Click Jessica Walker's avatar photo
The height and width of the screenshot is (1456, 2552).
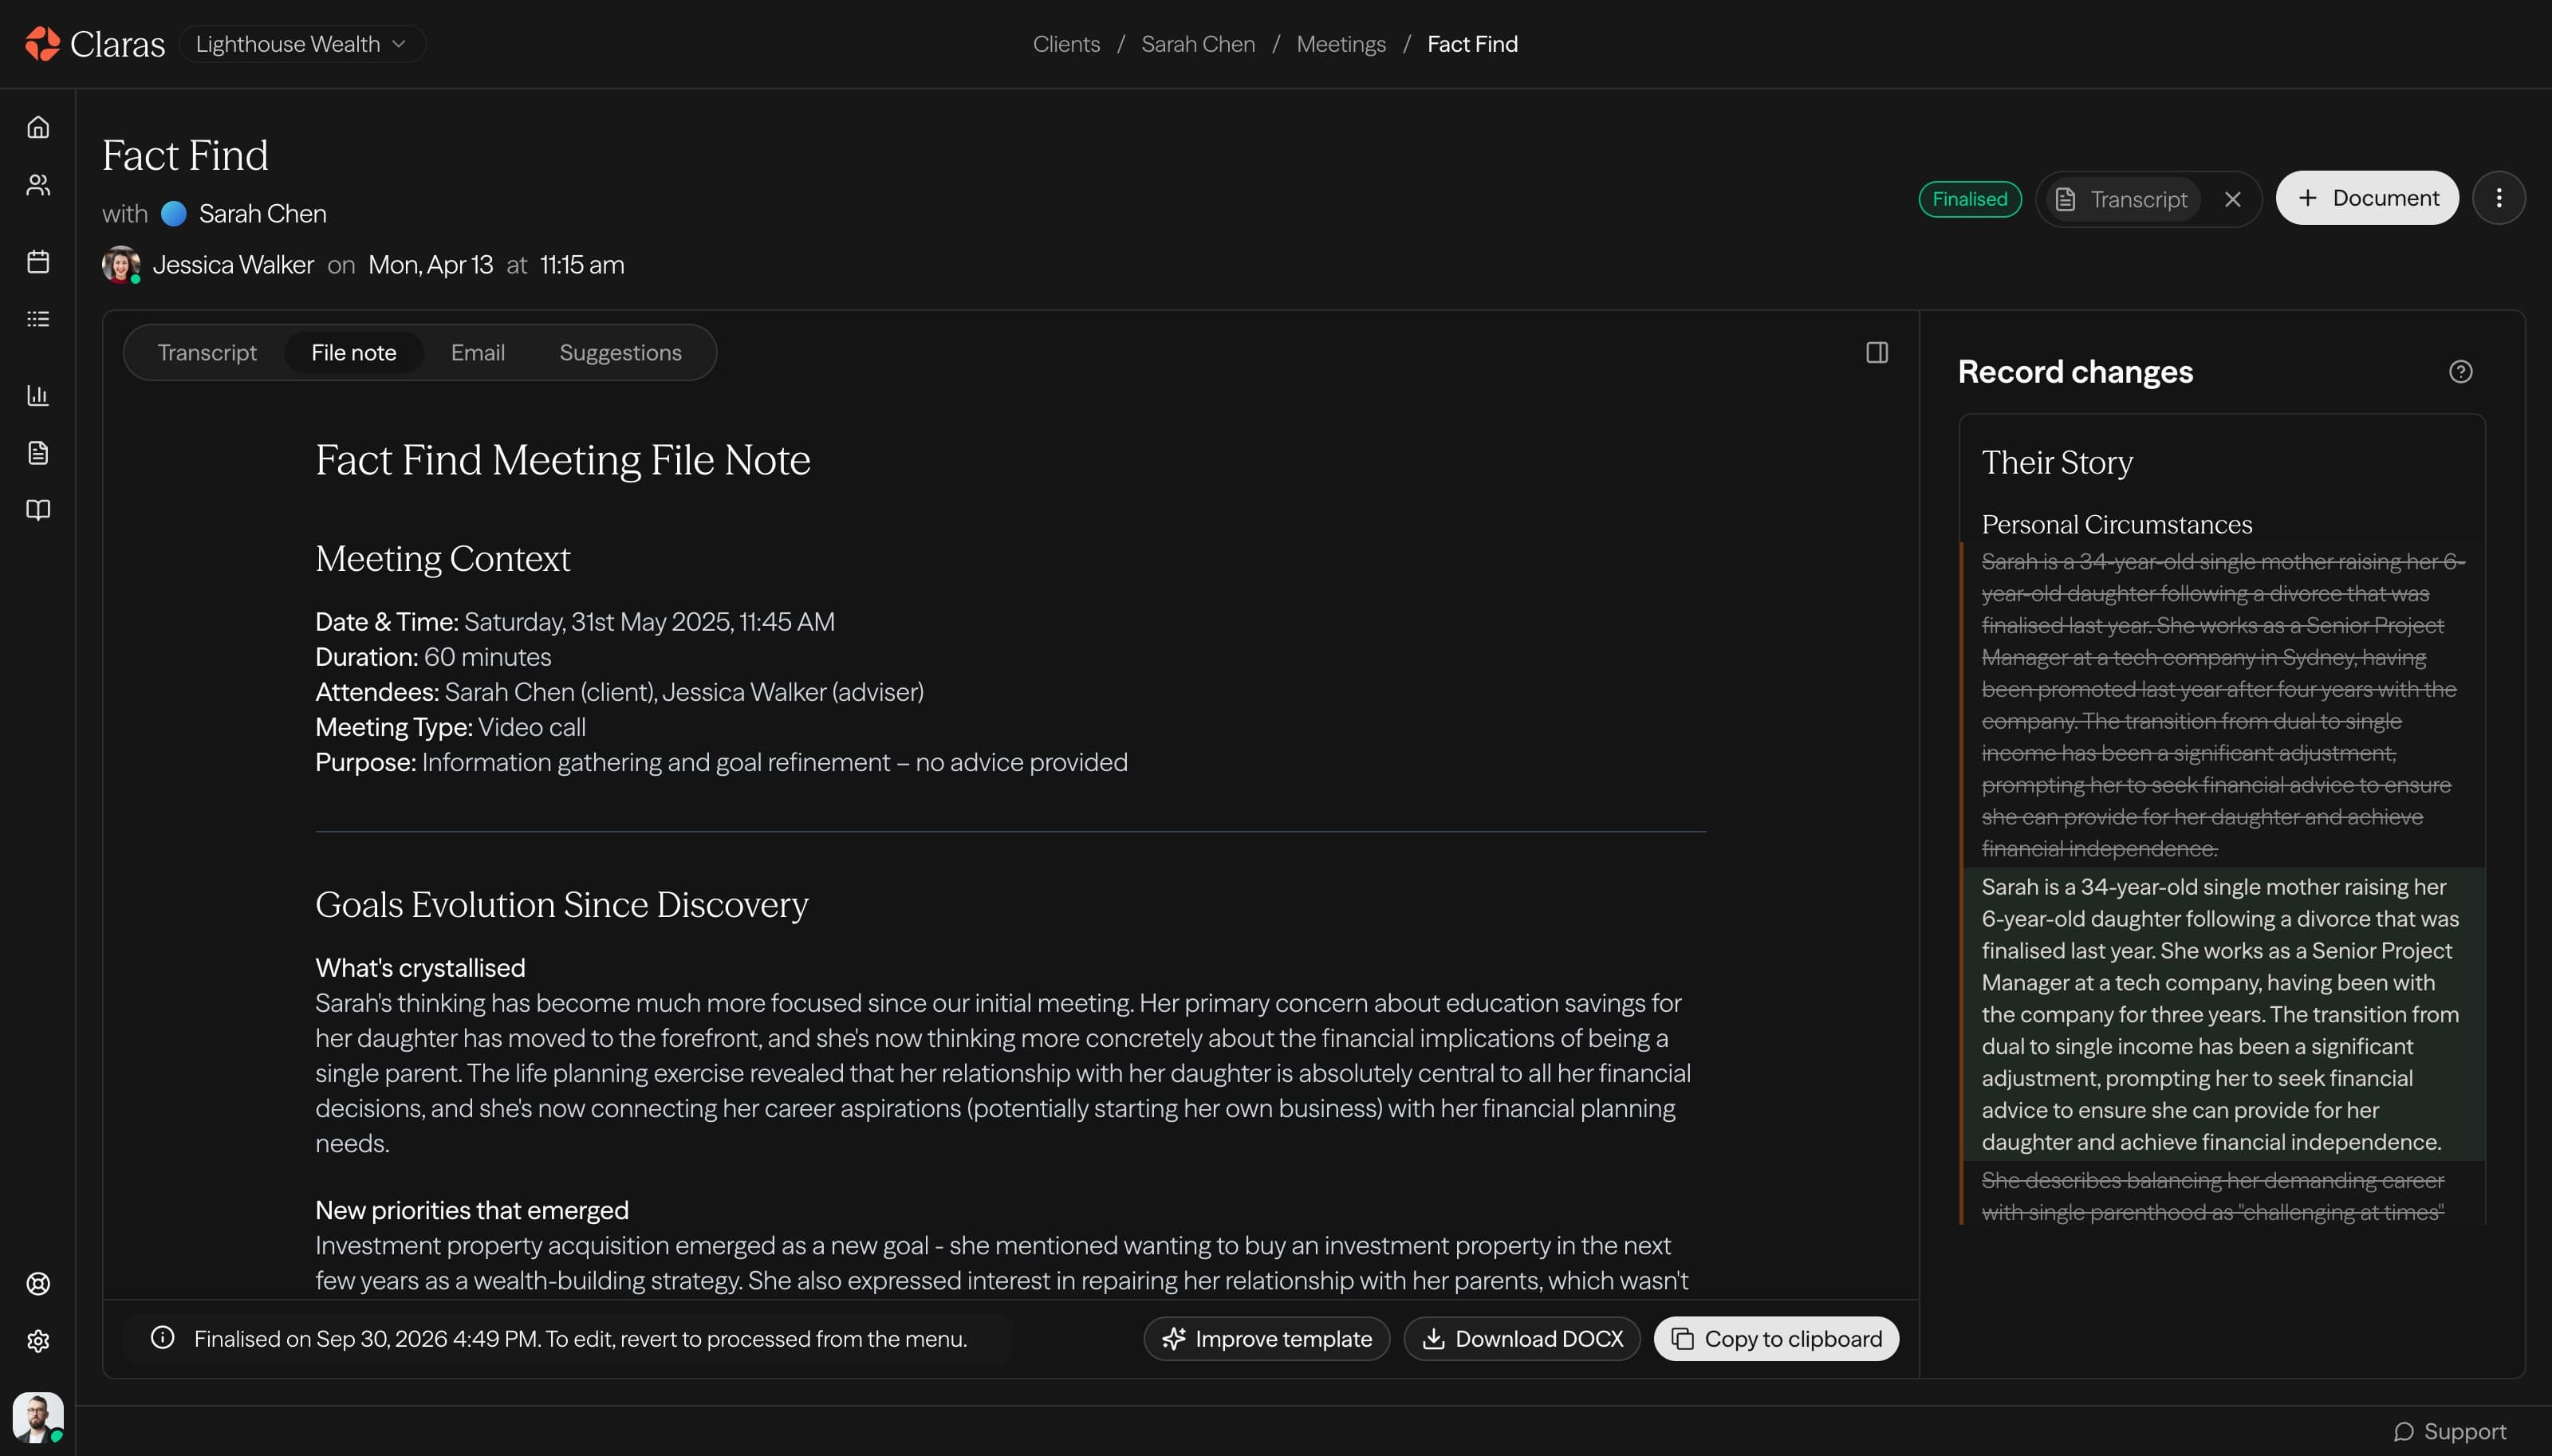pyautogui.click(x=121, y=265)
